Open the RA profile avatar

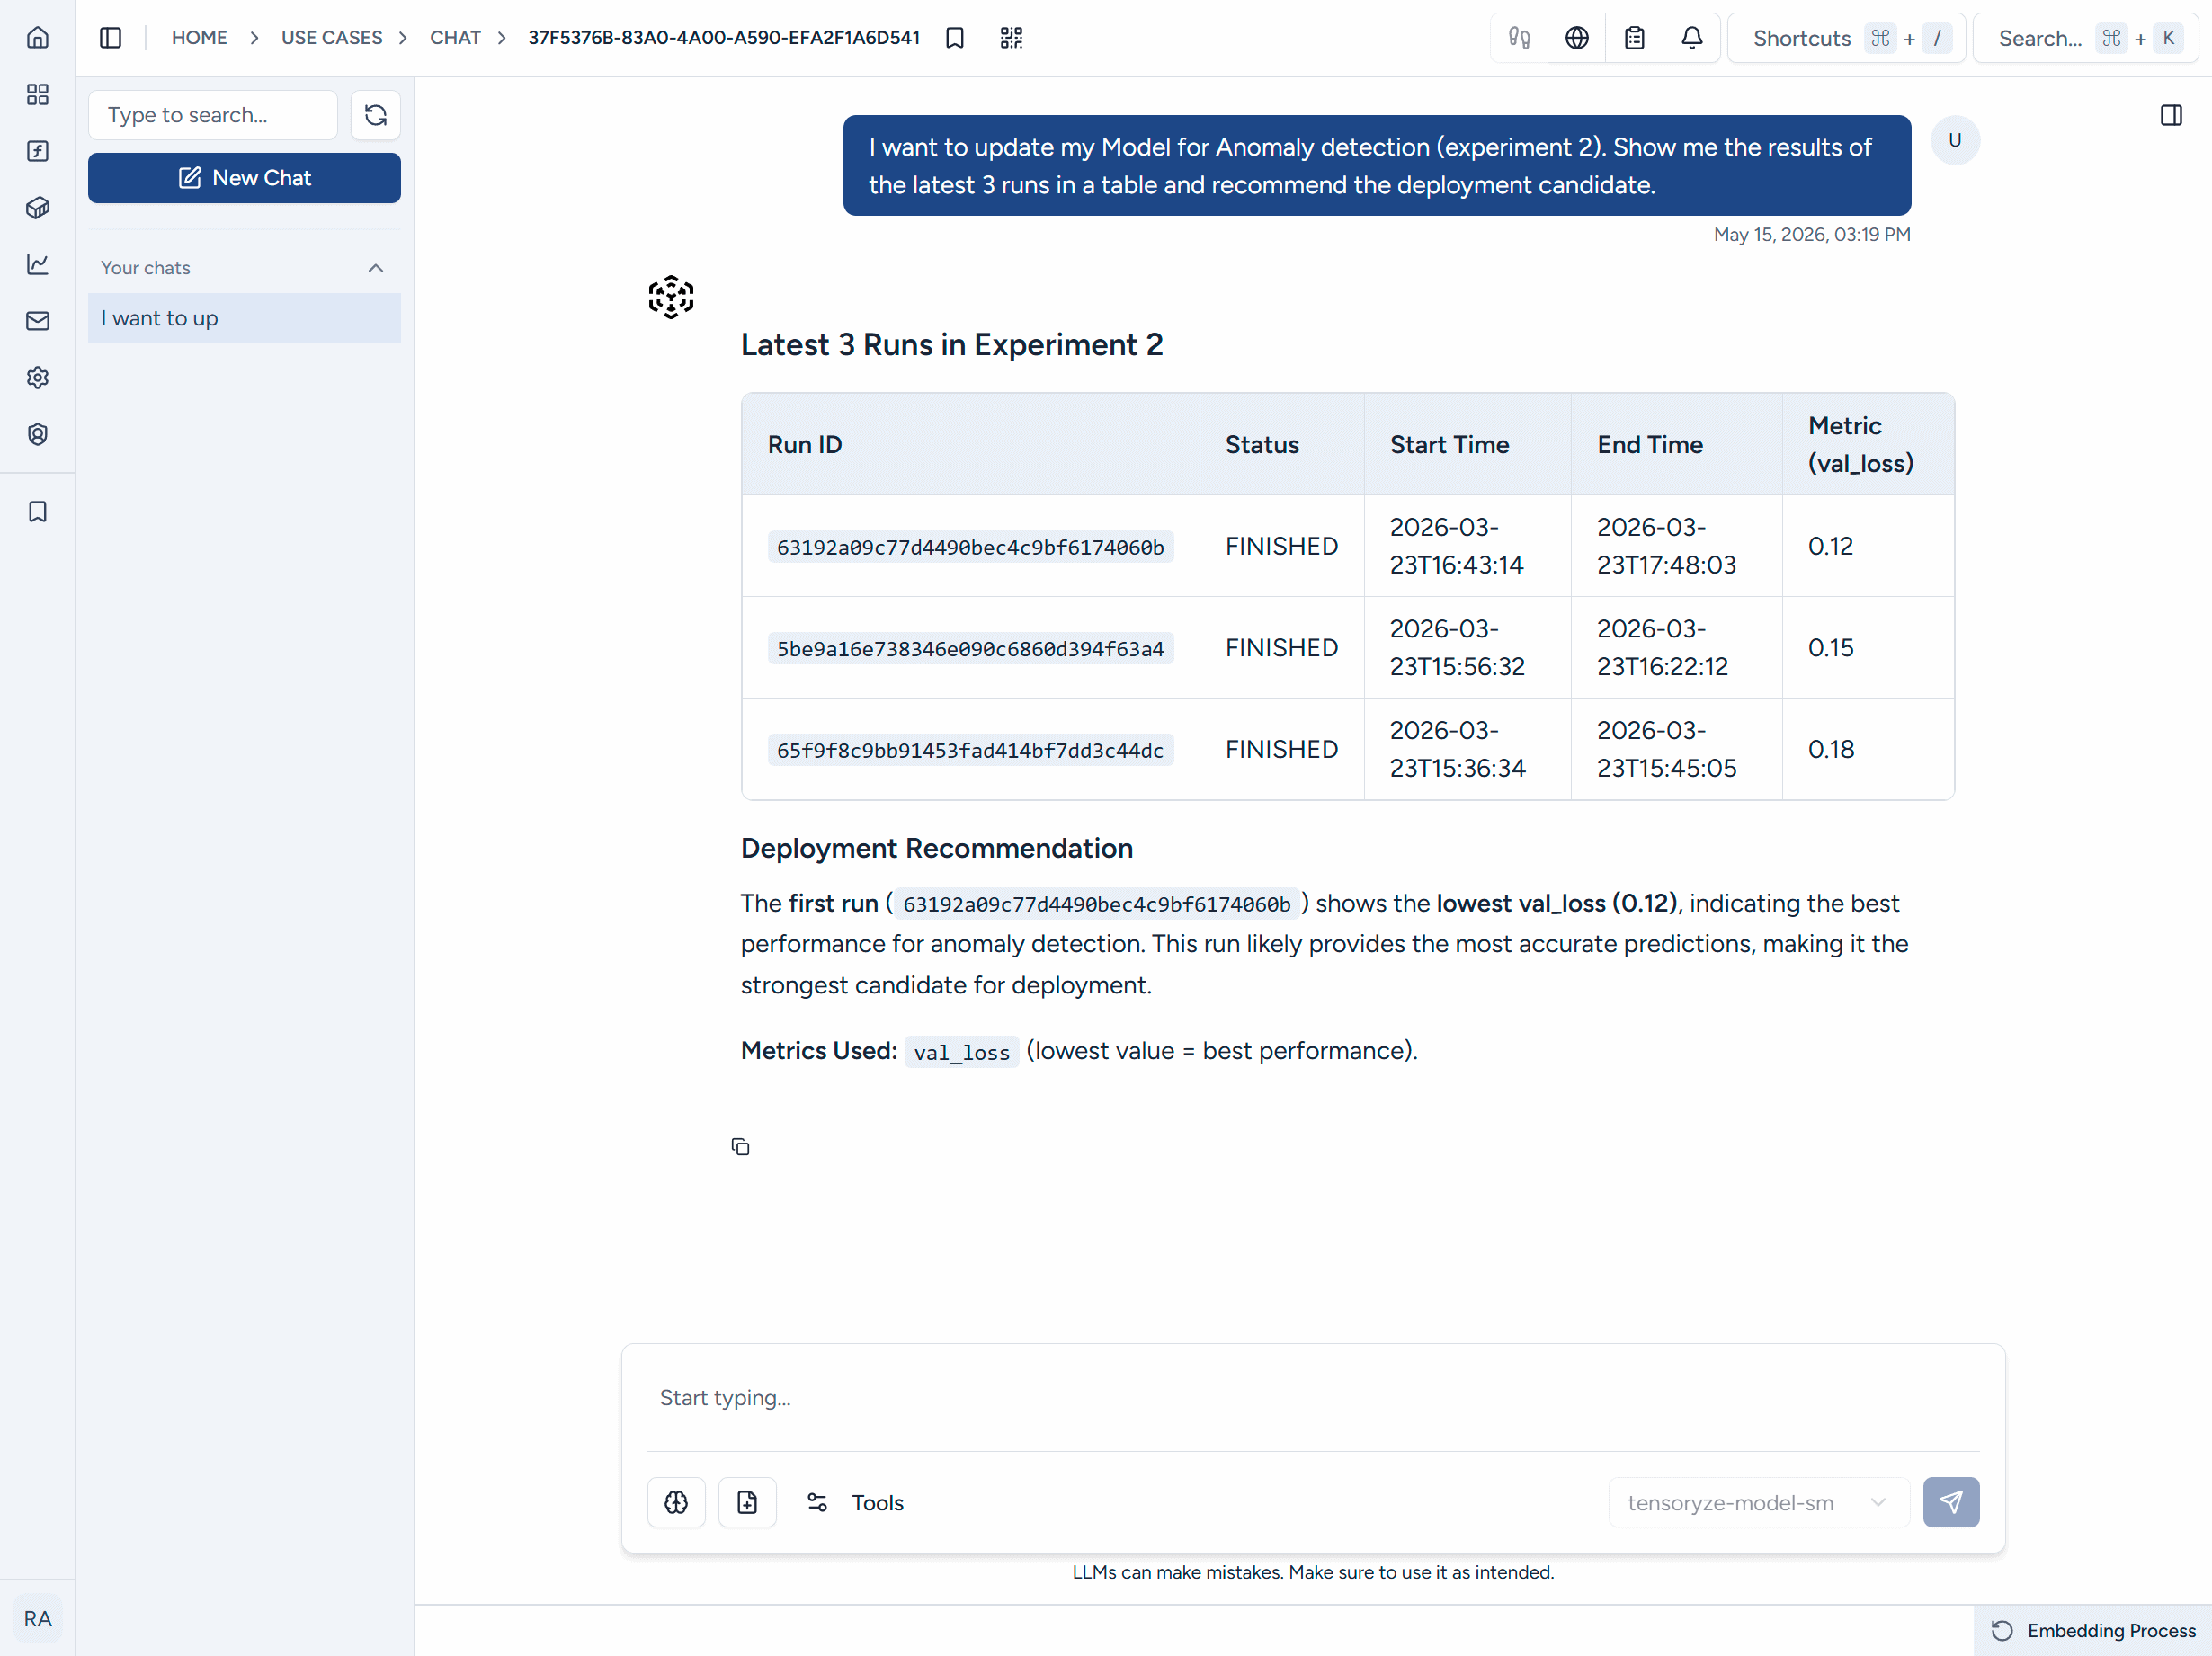coord(37,1619)
